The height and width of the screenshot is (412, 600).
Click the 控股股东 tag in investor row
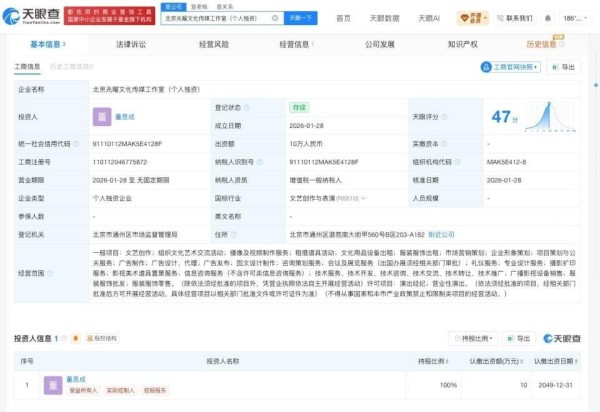[155, 390]
